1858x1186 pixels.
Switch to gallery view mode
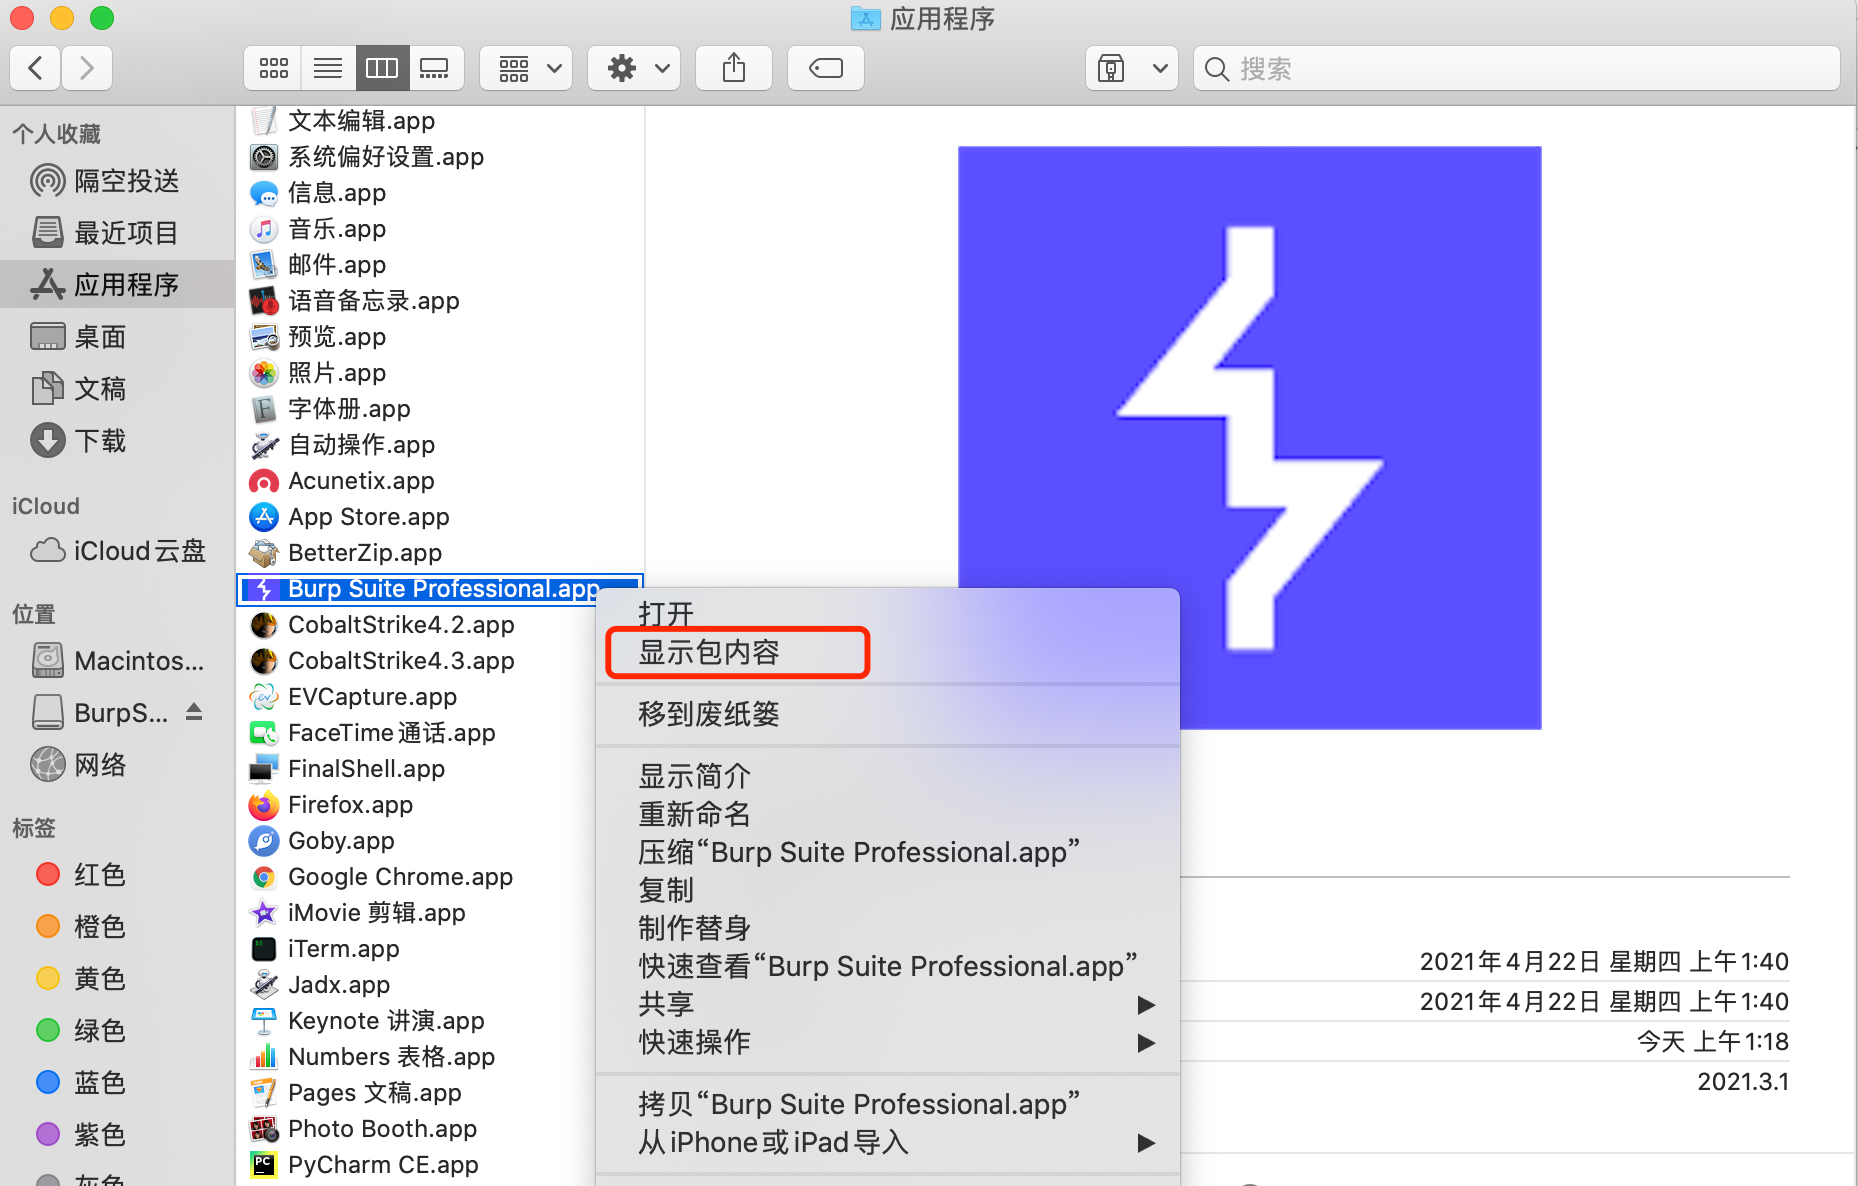pos(435,67)
